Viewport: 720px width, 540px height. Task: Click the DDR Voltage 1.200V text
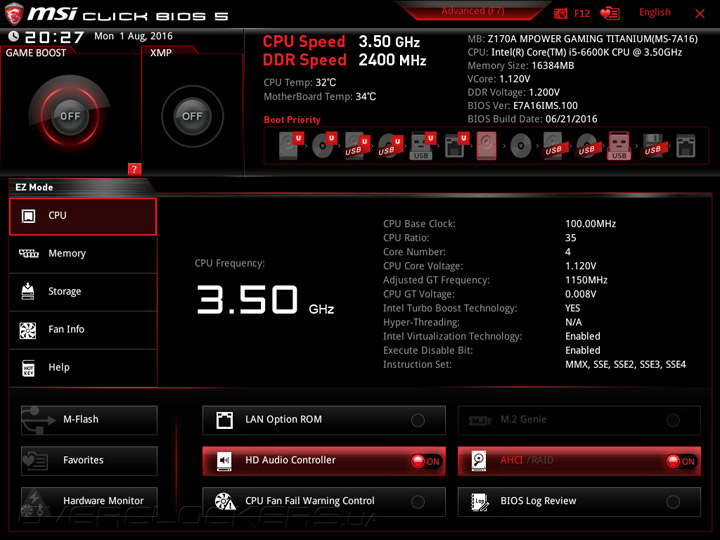(513, 92)
